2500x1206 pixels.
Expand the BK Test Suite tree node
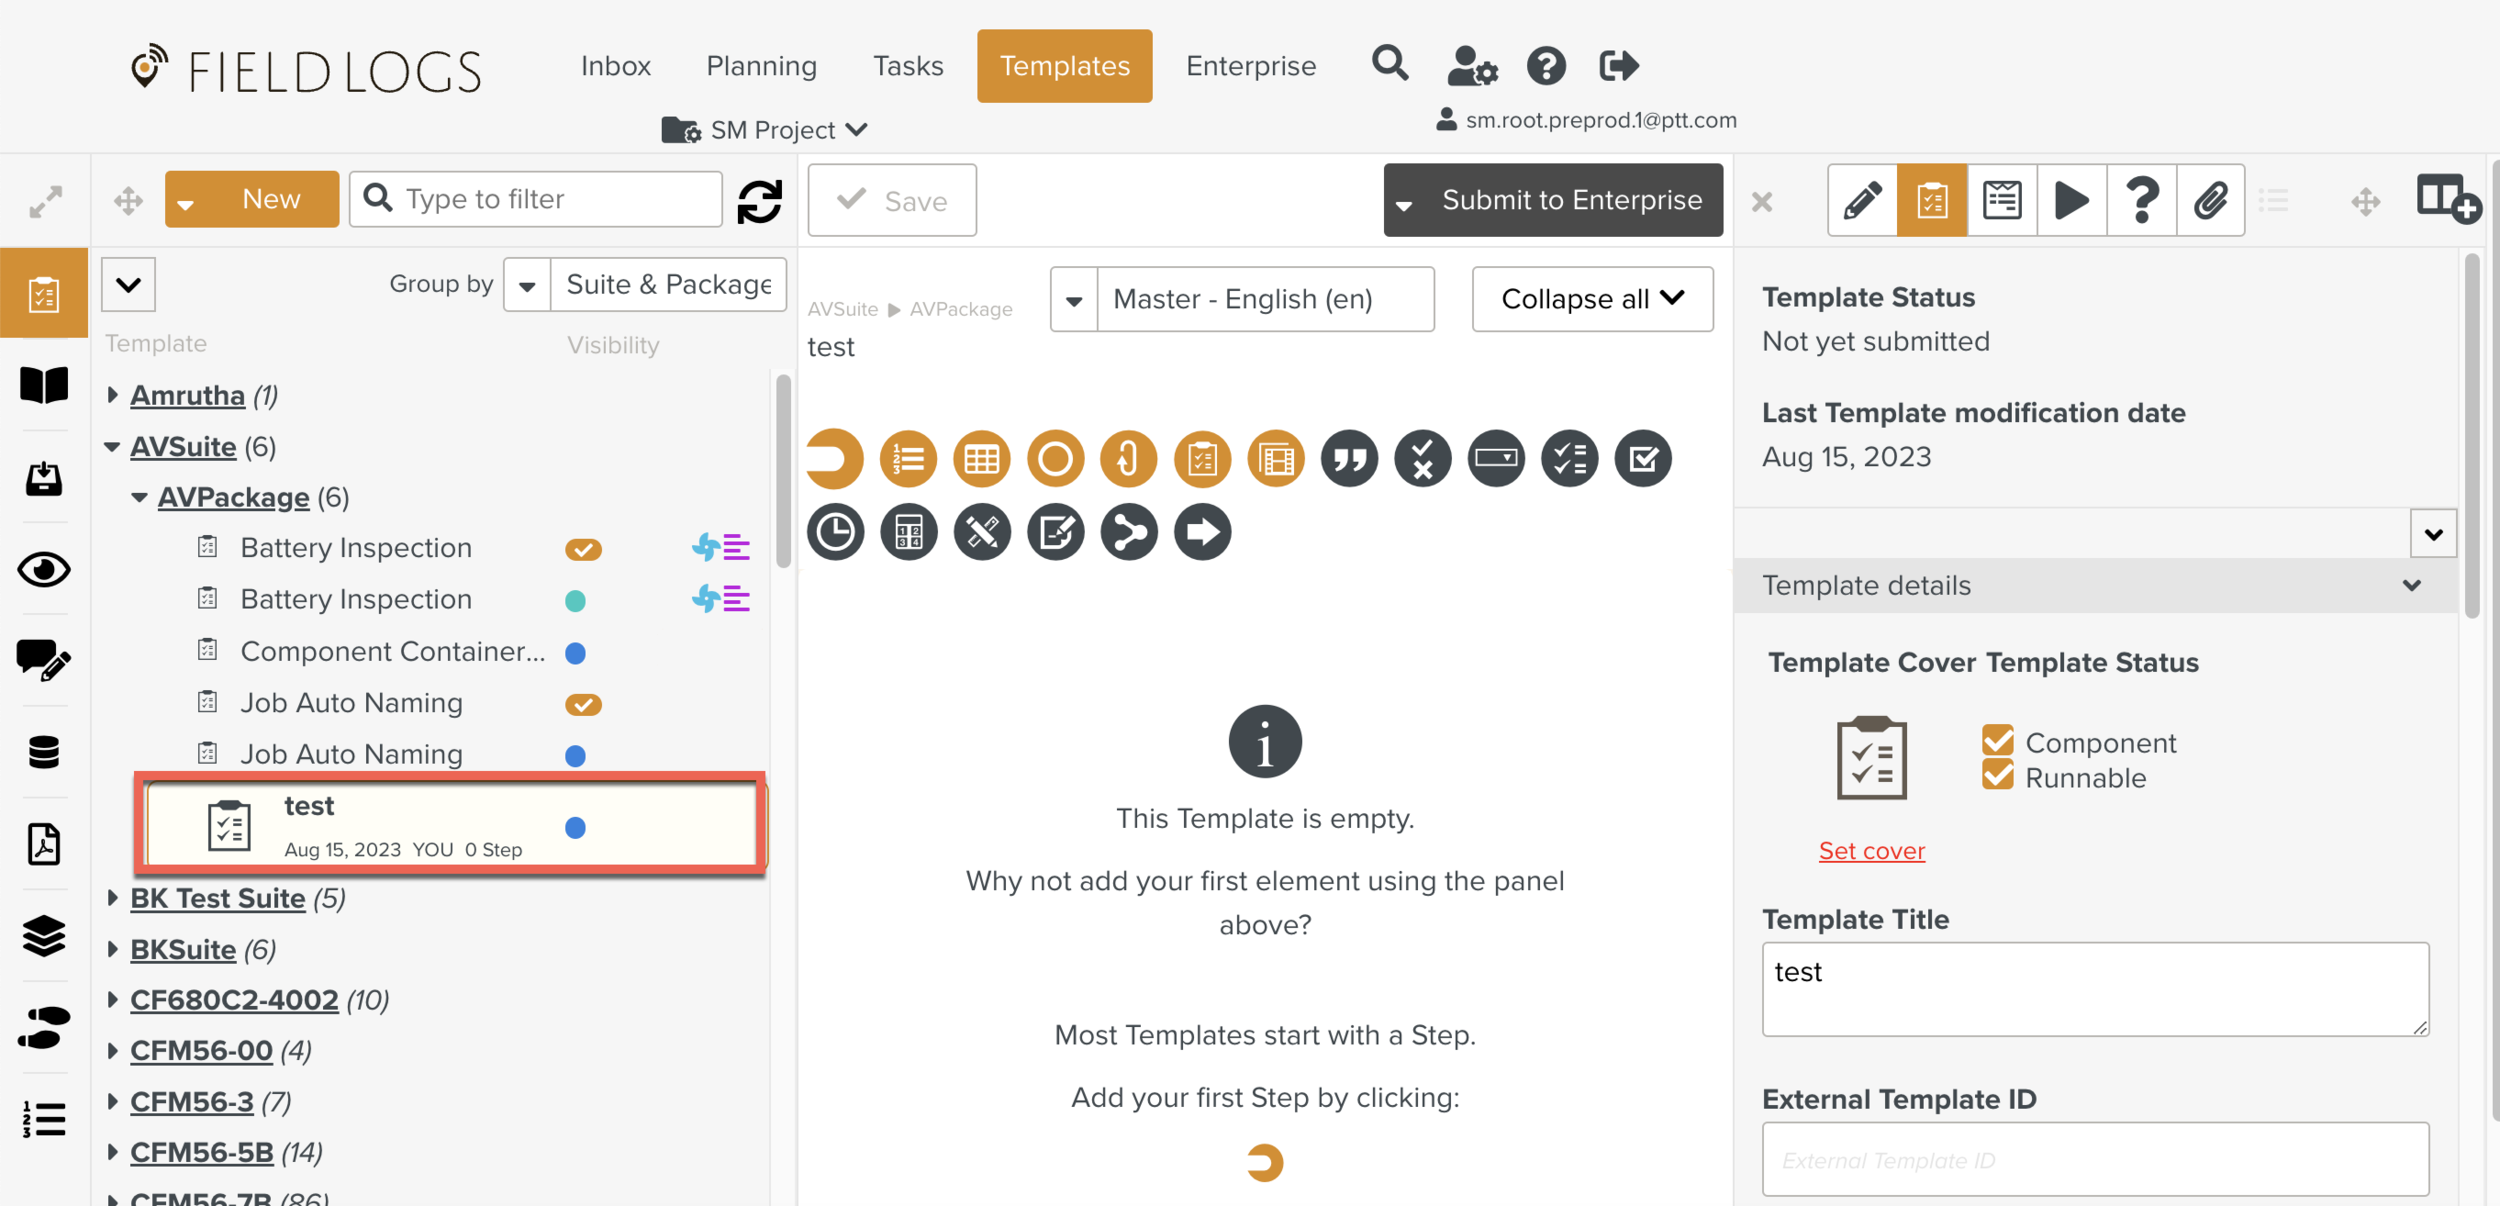(x=113, y=898)
